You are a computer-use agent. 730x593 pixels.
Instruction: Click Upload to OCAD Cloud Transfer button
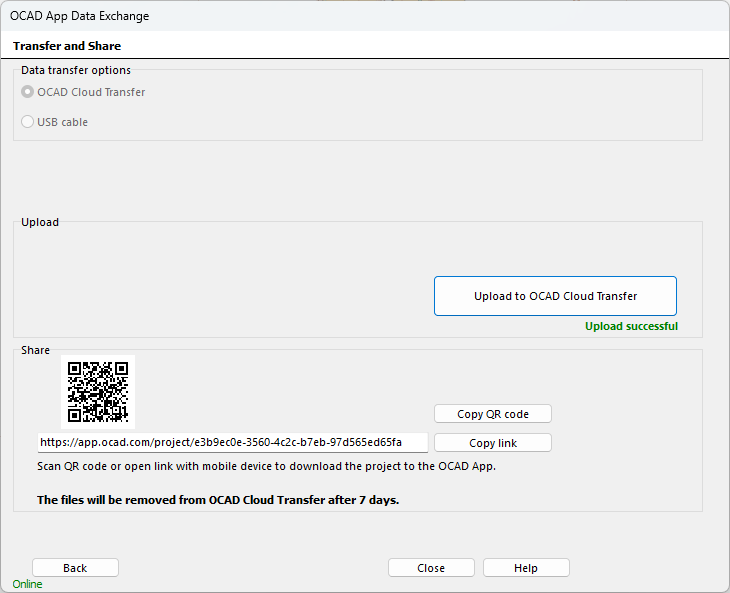[555, 296]
